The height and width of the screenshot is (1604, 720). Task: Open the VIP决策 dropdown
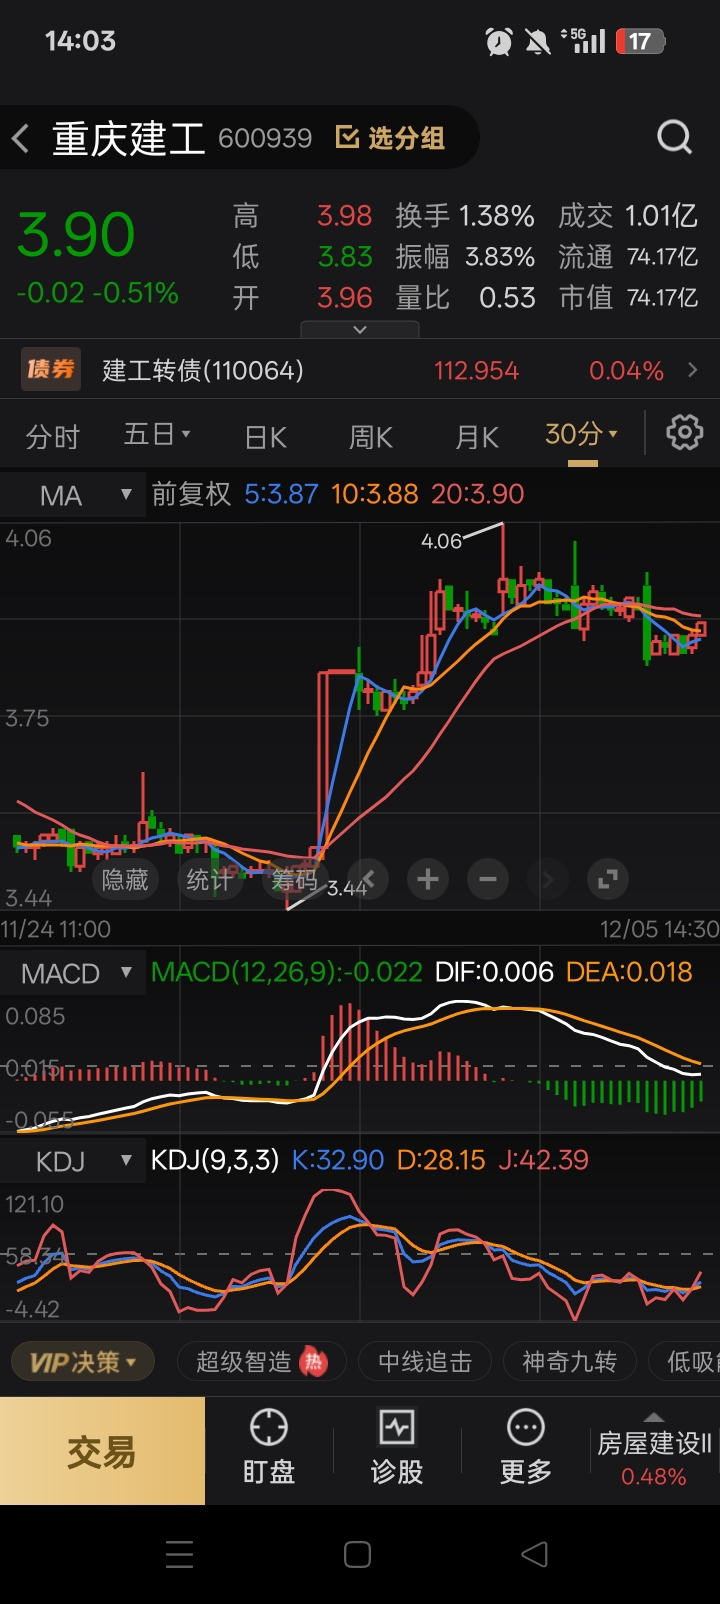coord(82,1362)
